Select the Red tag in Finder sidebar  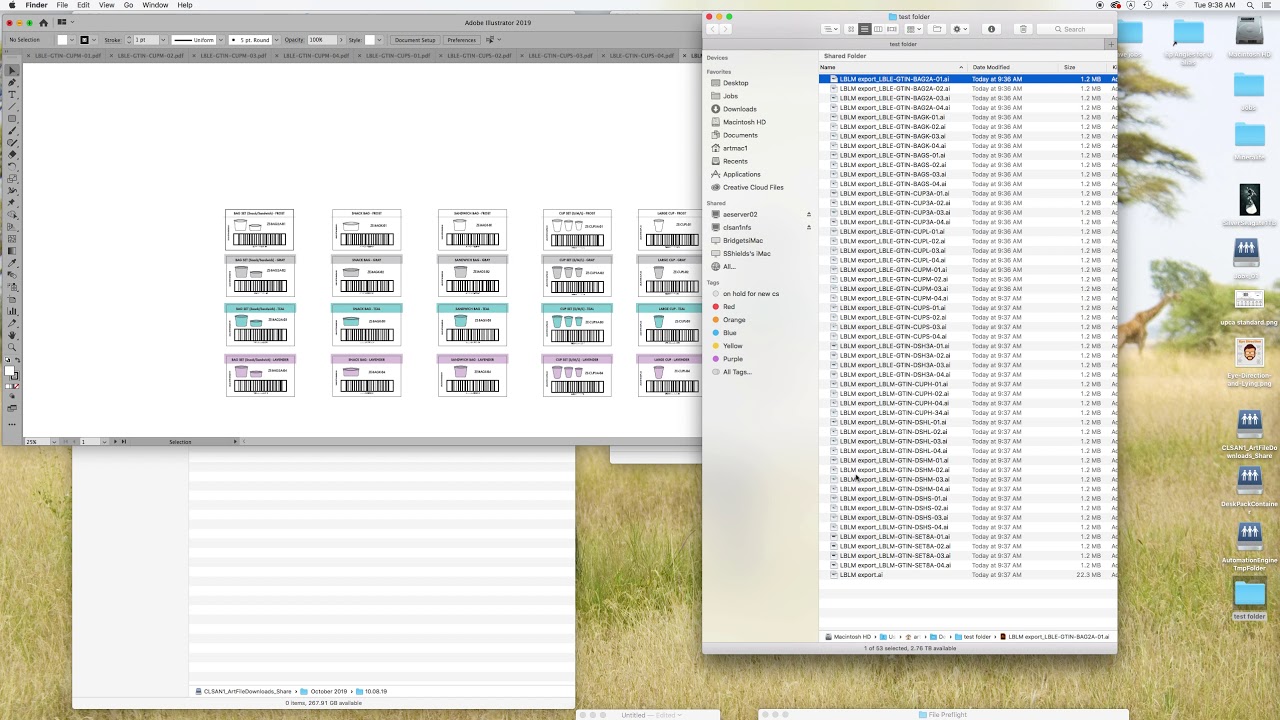tap(728, 307)
